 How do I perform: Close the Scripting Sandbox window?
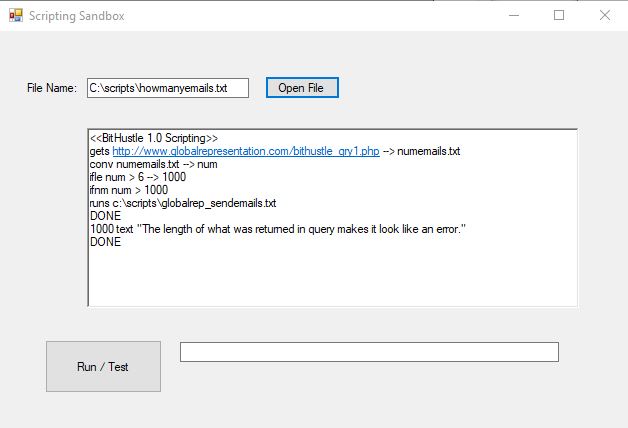click(605, 15)
